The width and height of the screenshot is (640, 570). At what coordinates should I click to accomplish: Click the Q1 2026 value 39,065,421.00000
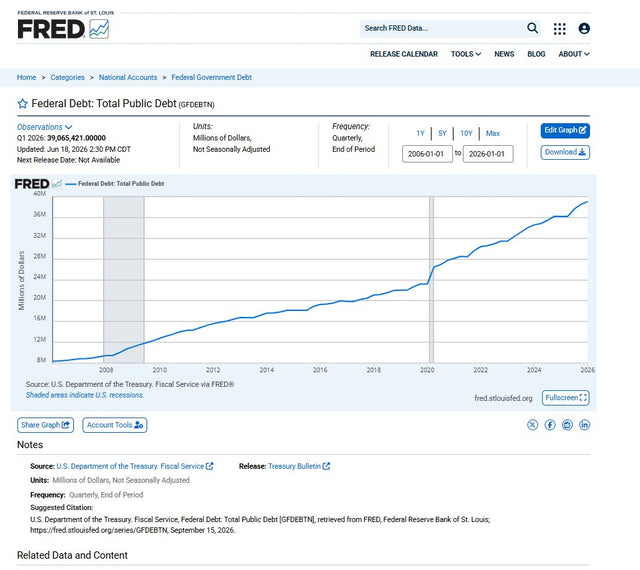click(x=76, y=138)
